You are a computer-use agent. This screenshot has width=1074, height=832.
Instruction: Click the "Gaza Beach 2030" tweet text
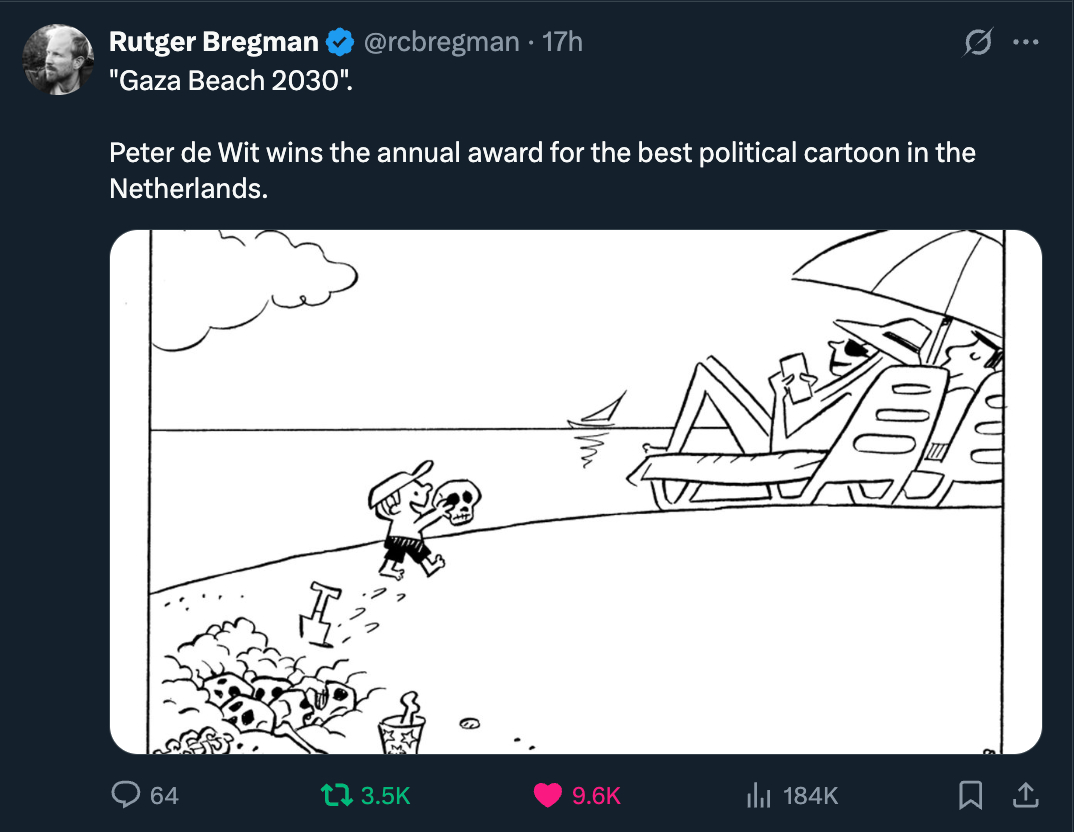231,80
